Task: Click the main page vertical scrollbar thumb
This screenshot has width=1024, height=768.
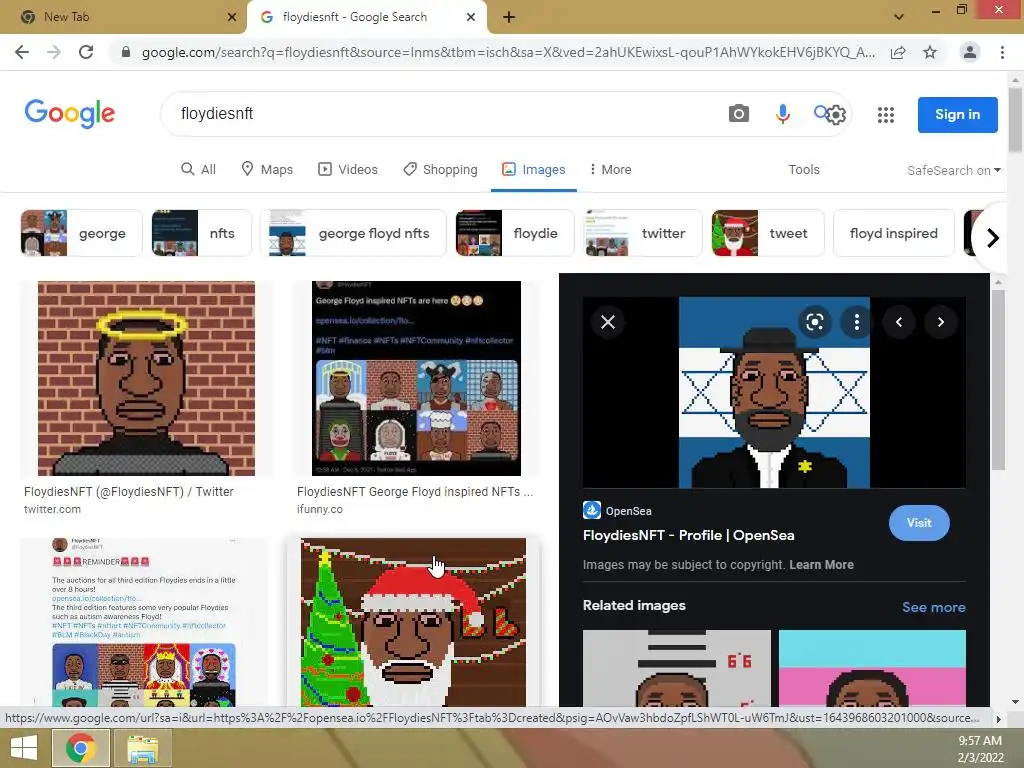Action: (1015, 119)
